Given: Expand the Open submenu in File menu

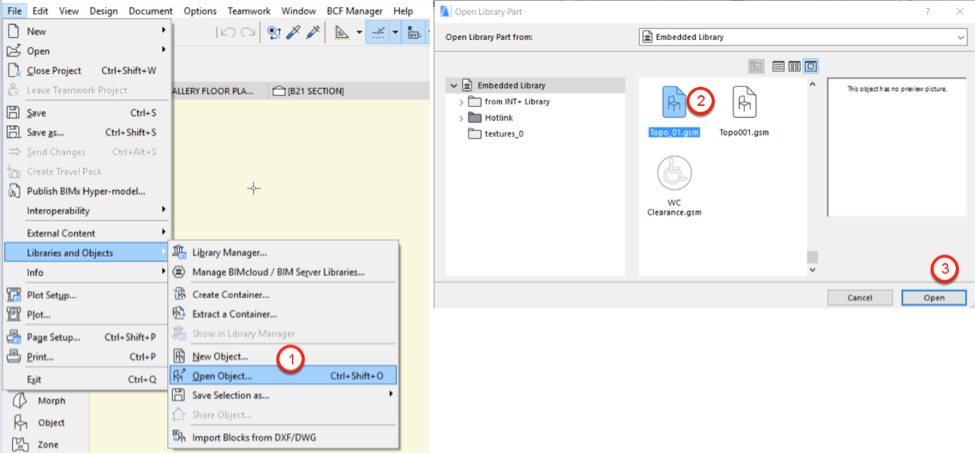Looking at the screenshot, I should point(87,51).
